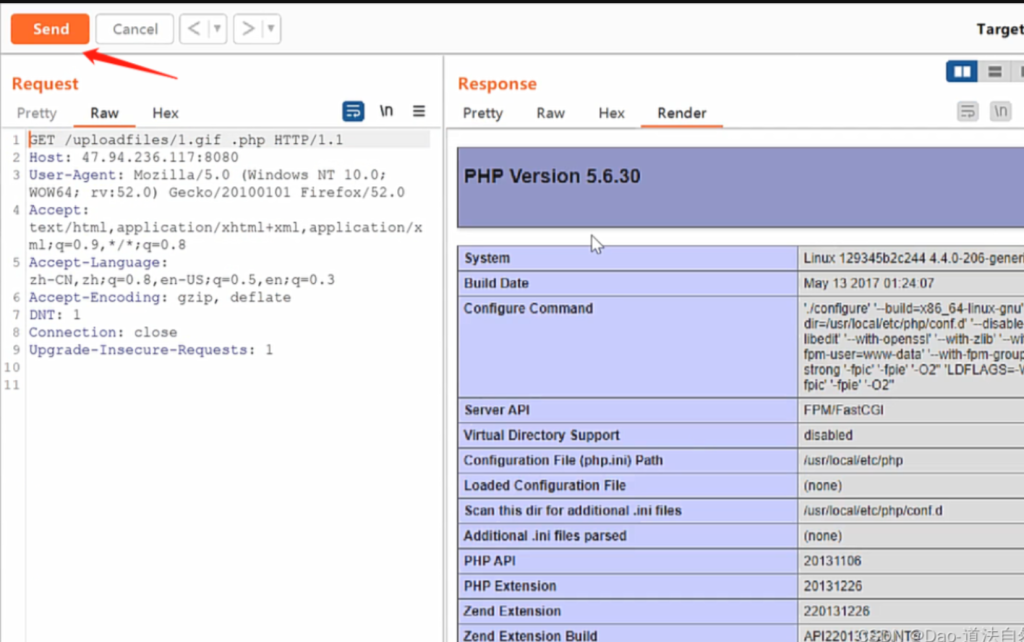The width and height of the screenshot is (1024, 642).
Task: Click (none) value for Additional .ini files parsed
Action: point(823,536)
